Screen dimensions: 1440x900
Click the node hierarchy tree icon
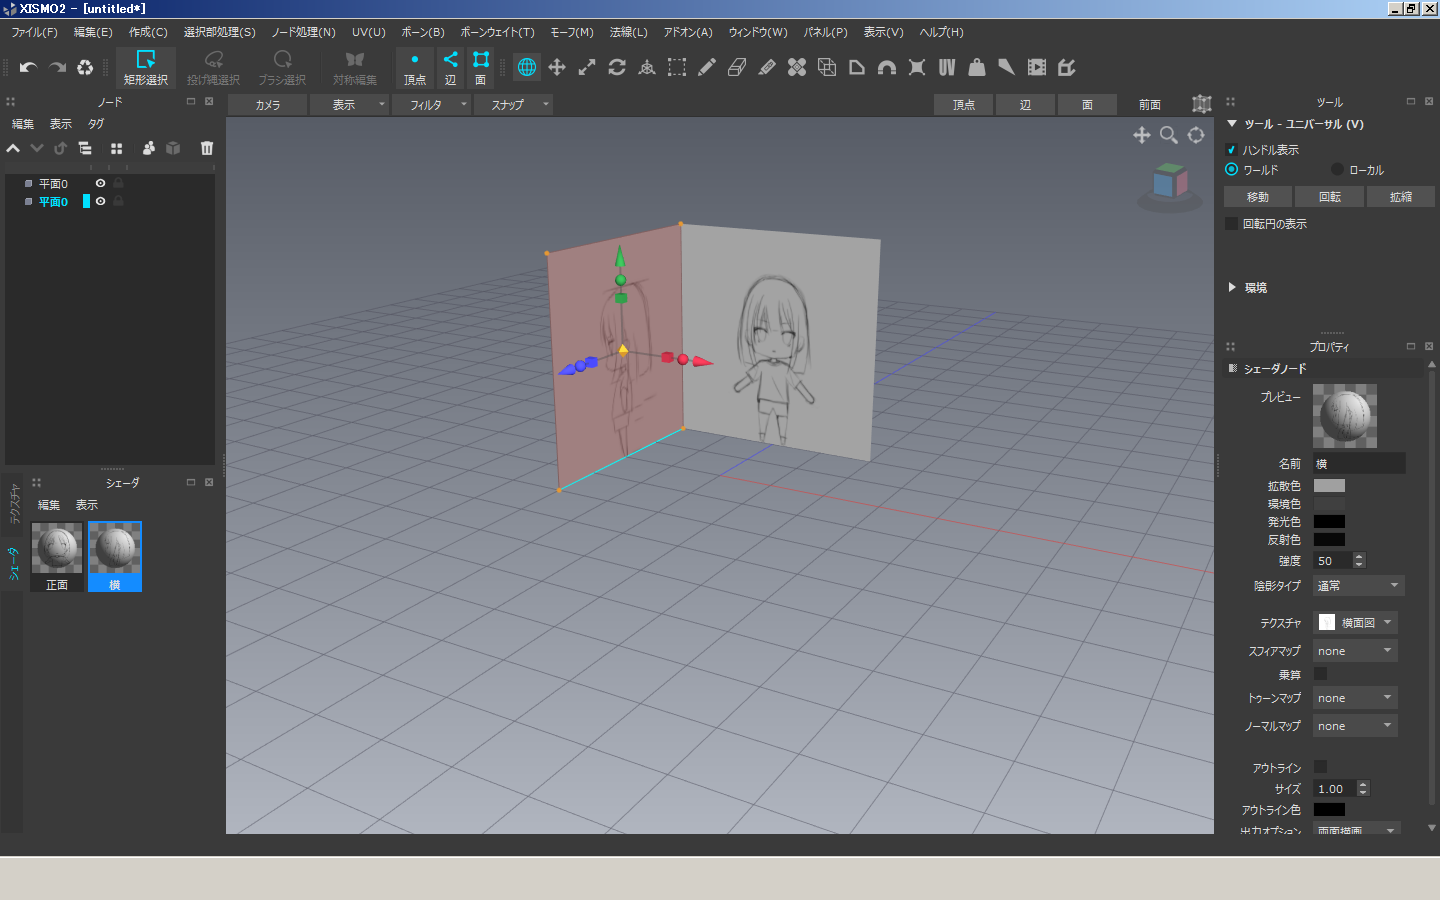tap(85, 148)
